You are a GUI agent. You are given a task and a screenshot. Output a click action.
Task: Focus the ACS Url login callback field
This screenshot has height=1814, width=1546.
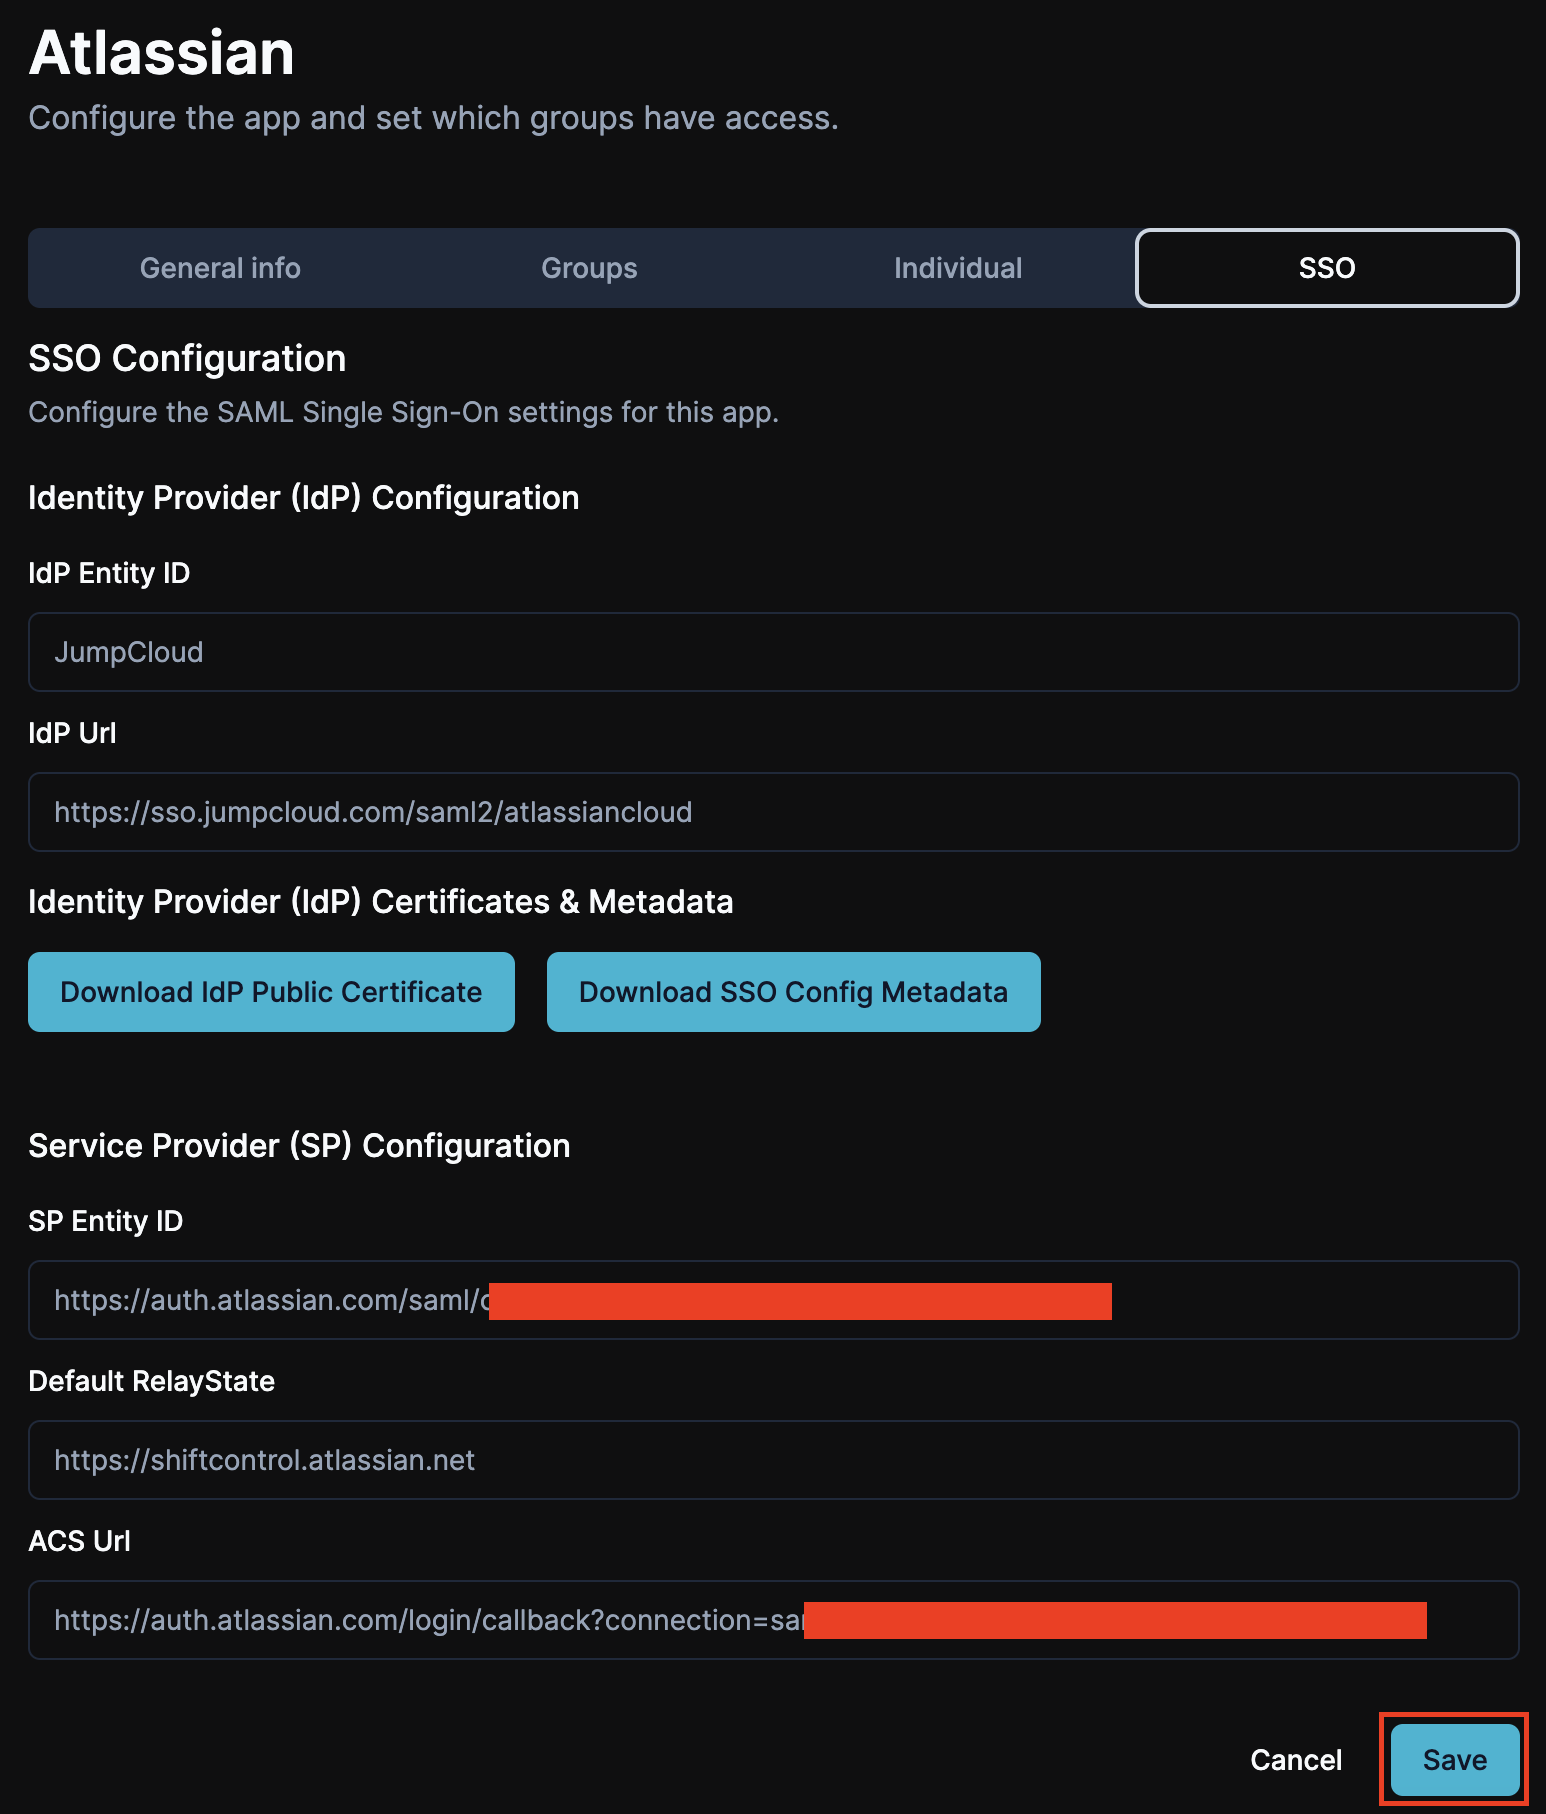click(773, 1620)
